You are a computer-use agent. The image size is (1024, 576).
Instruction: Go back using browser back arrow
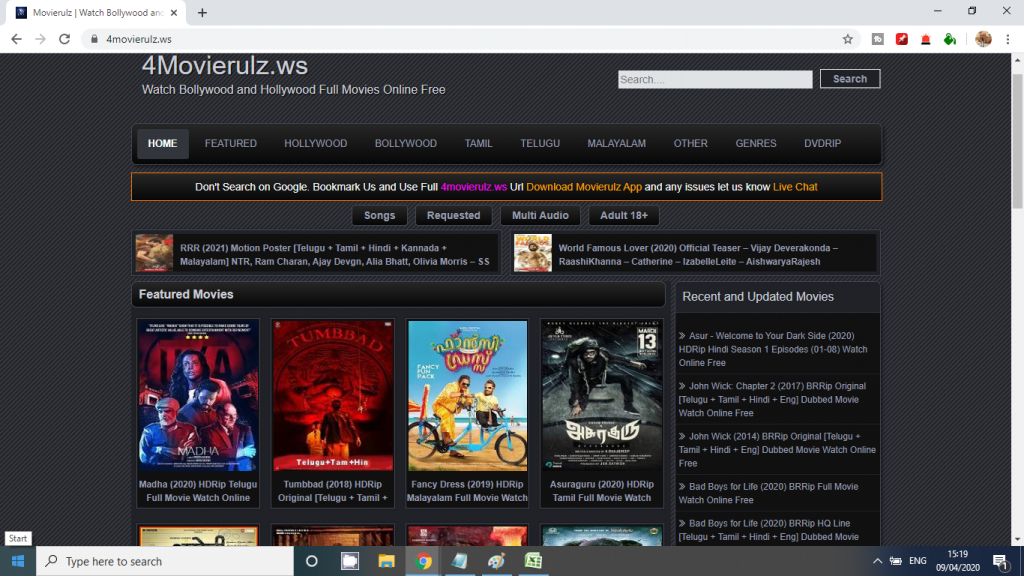tap(16, 39)
